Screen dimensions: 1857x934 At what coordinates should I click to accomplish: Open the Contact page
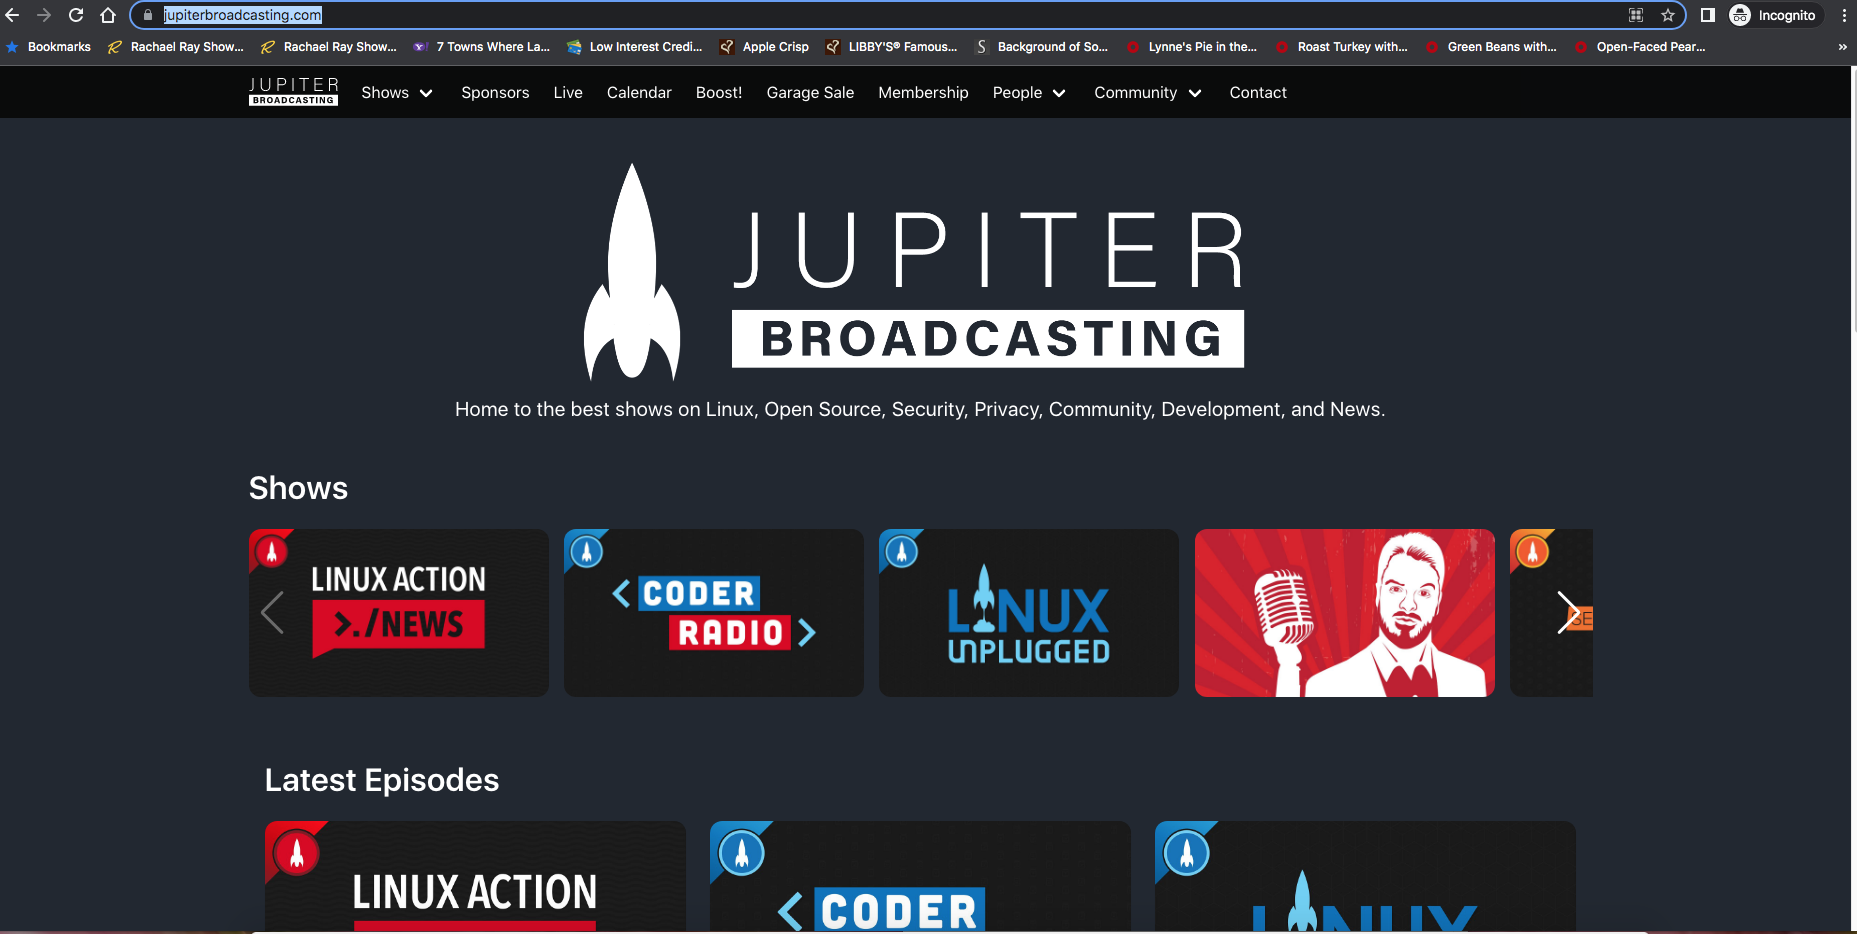(x=1258, y=93)
